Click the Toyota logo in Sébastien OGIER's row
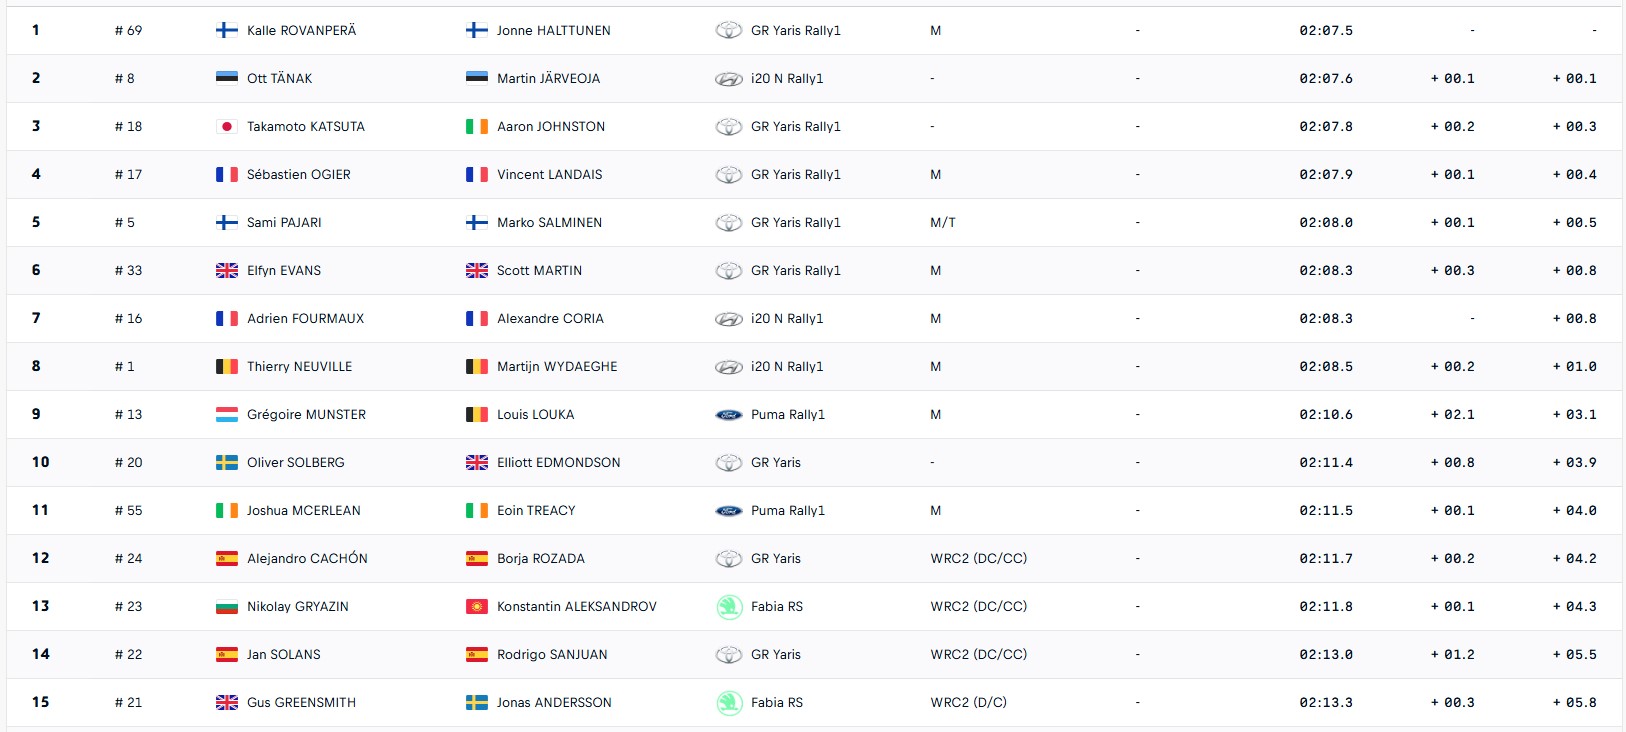Screen dimensions: 1626x732 pyautogui.click(x=729, y=175)
